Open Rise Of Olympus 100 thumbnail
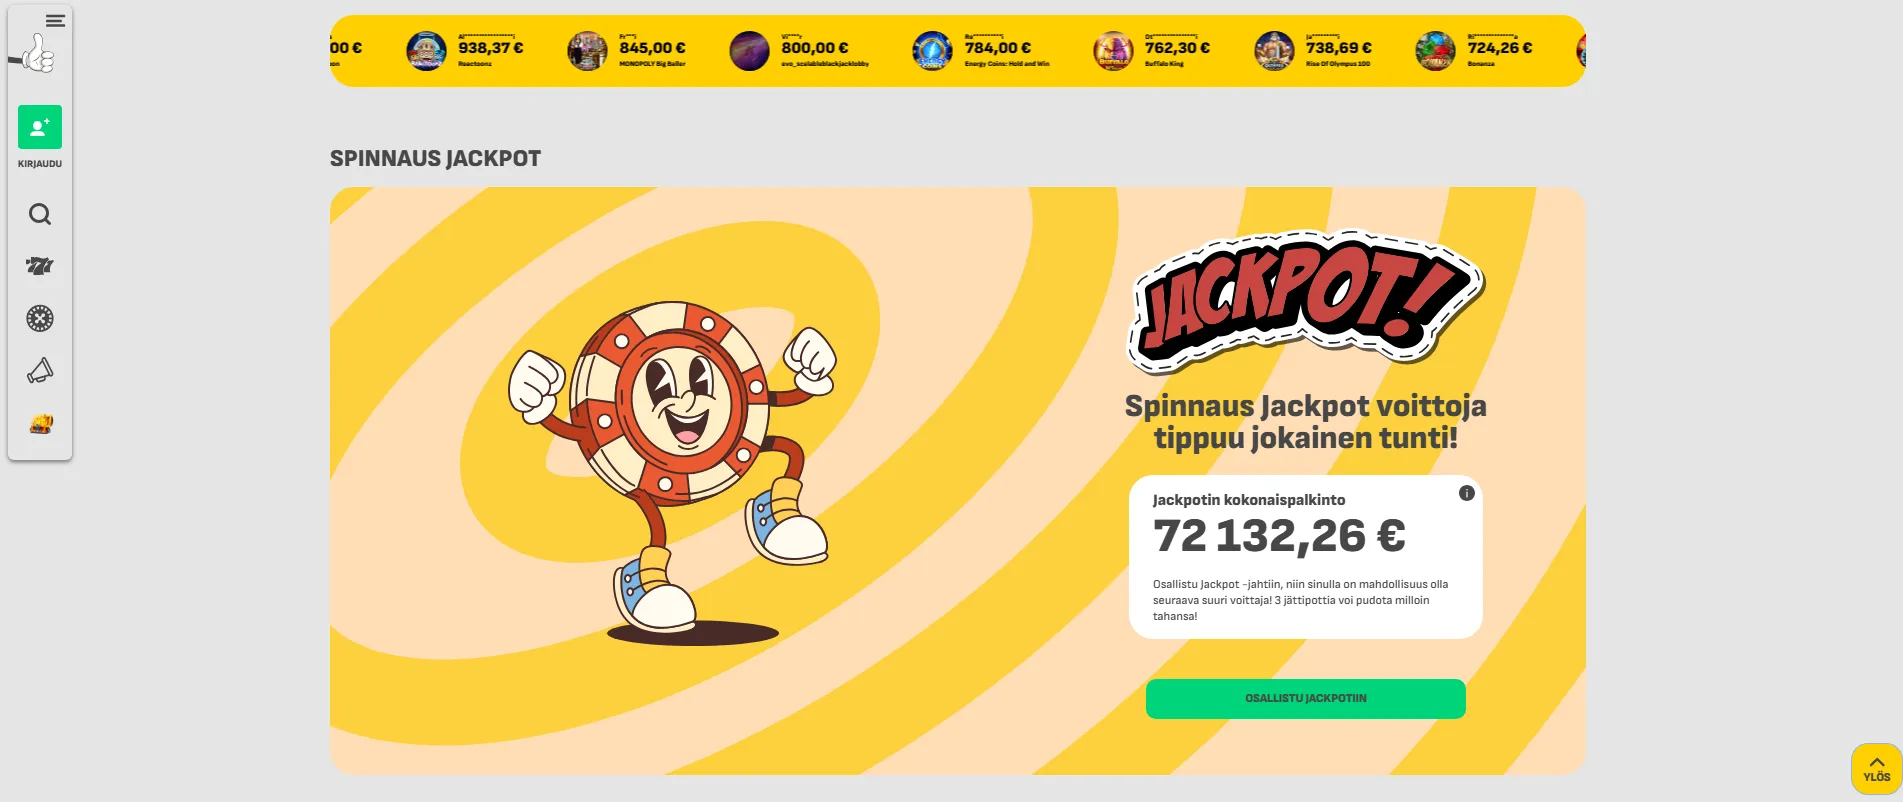The height and width of the screenshot is (802, 1903). click(1274, 51)
